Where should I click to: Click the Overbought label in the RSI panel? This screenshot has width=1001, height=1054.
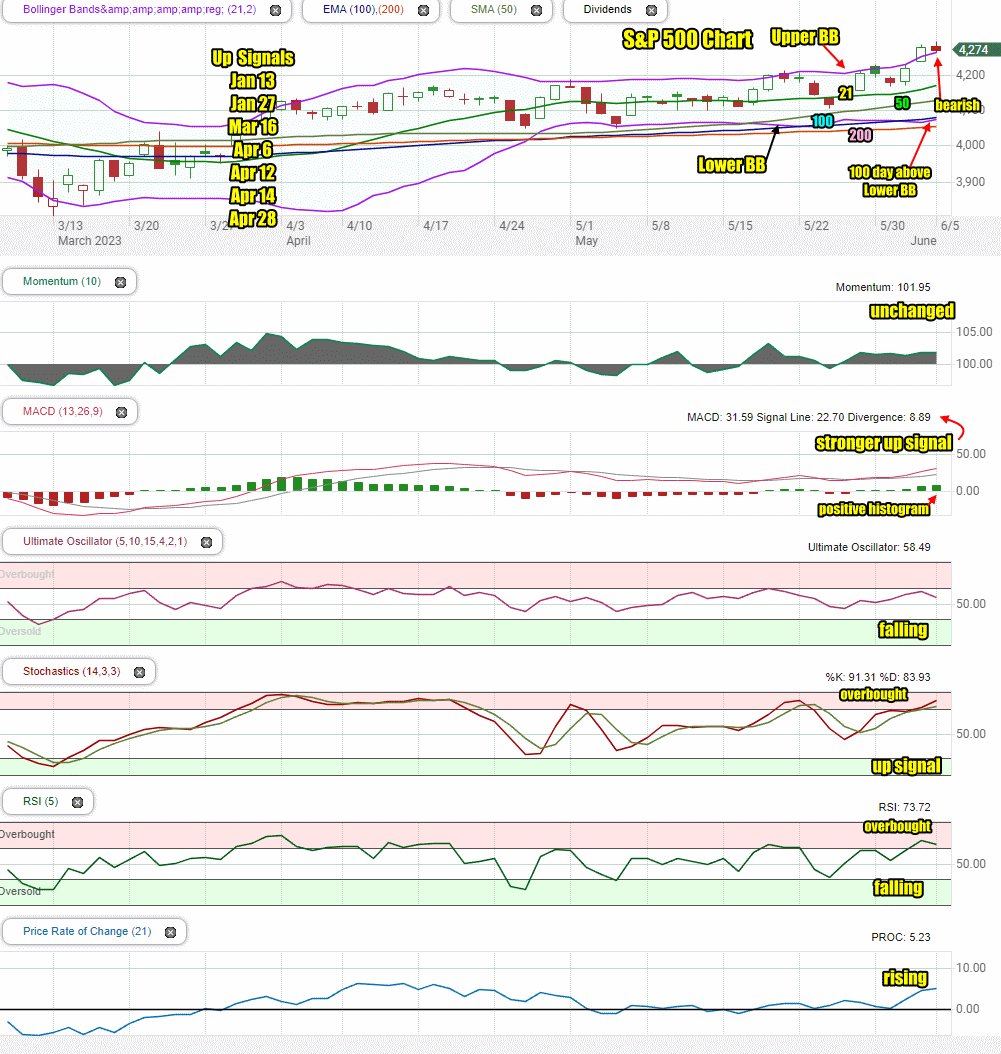[x=28, y=834]
